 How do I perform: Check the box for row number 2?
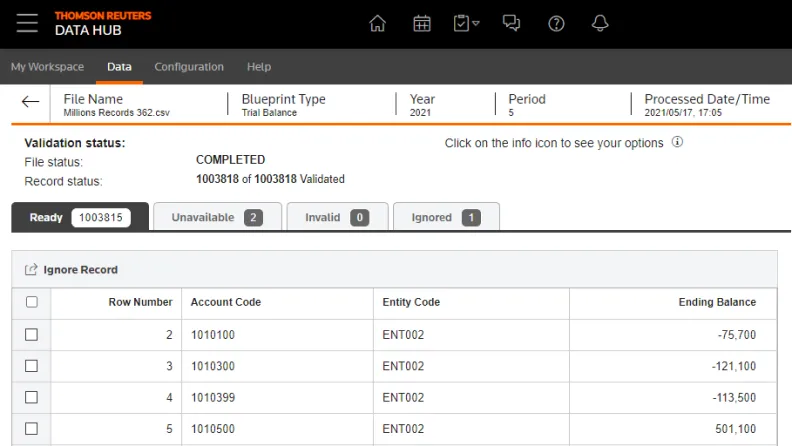(x=31, y=334)
